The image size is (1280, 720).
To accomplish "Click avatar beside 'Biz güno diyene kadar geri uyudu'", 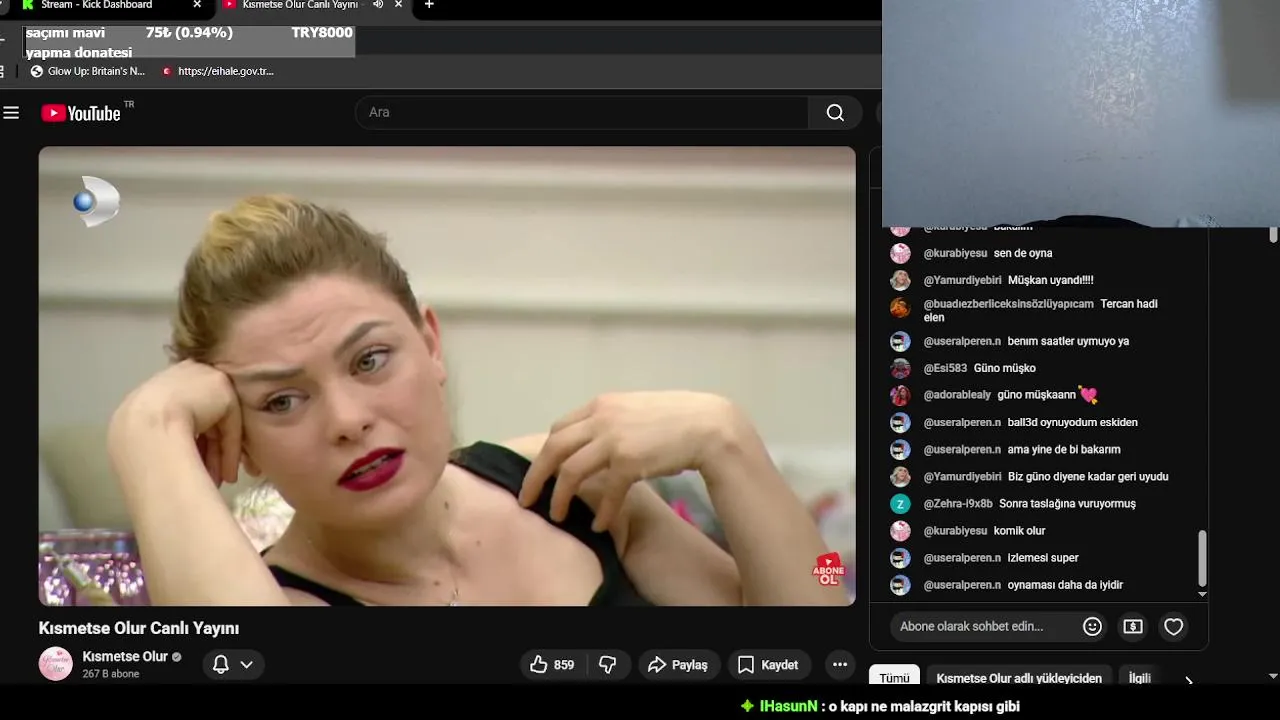I will point(900,477).
